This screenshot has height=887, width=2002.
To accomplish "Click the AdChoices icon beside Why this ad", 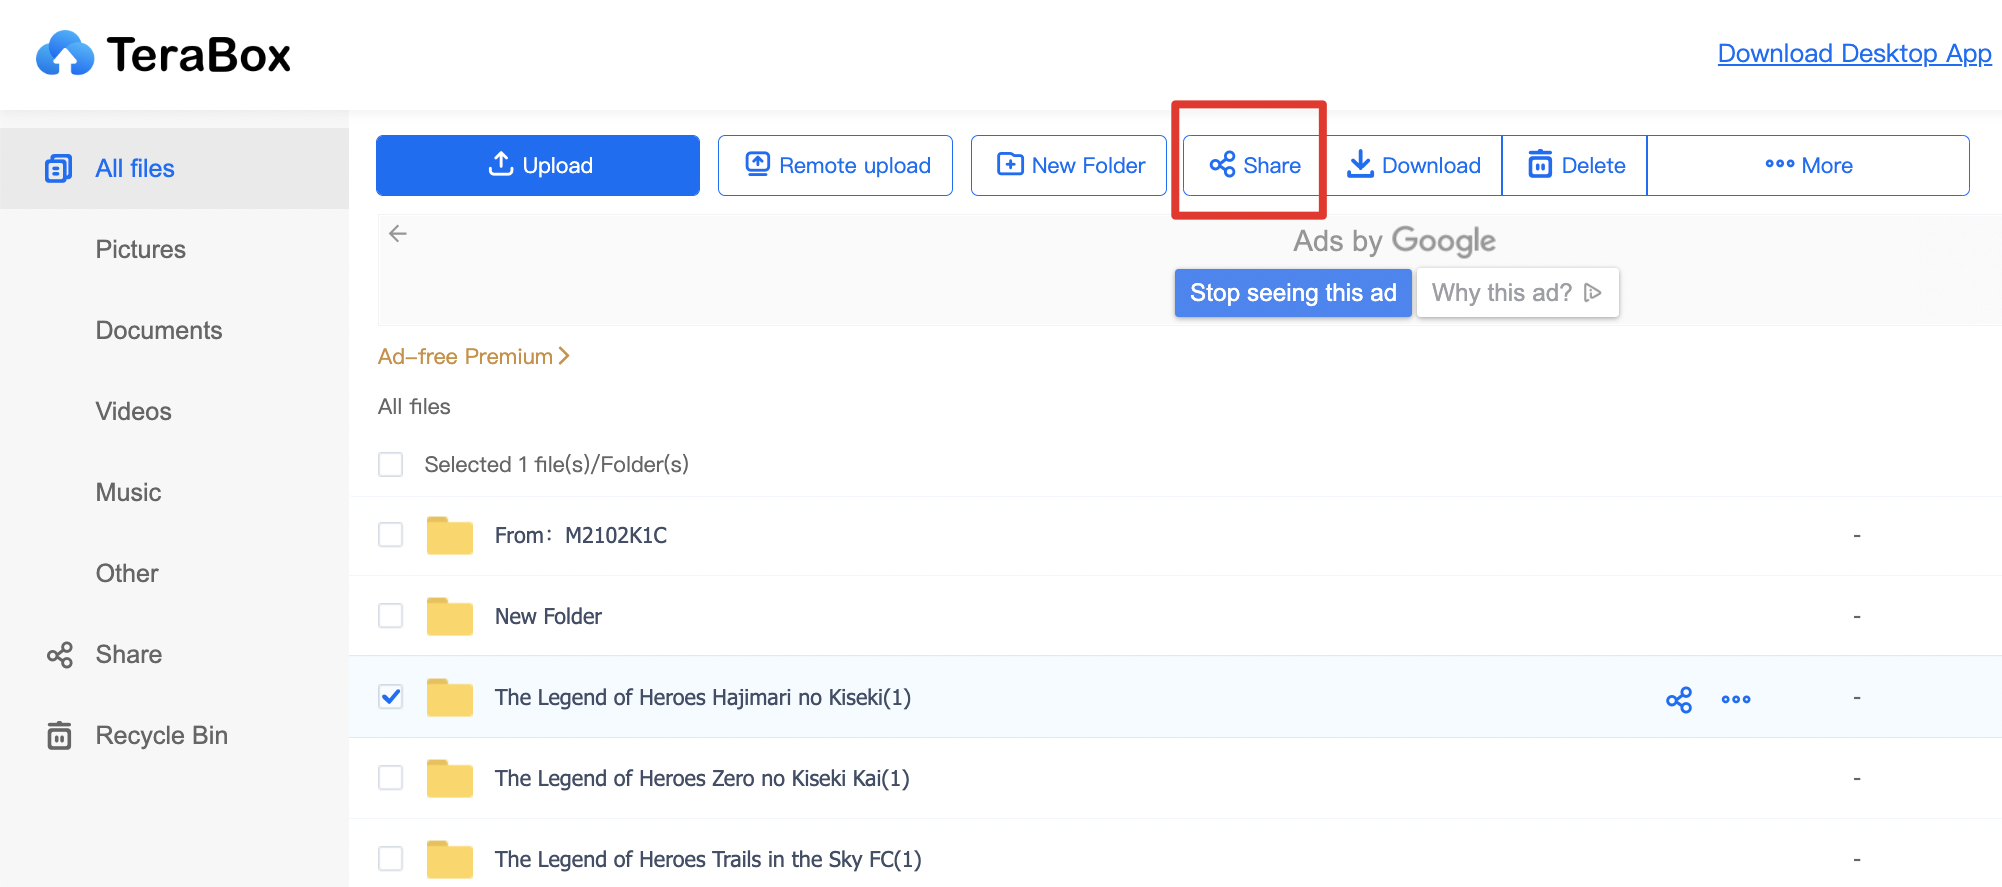I will [x=1593, y=292].
